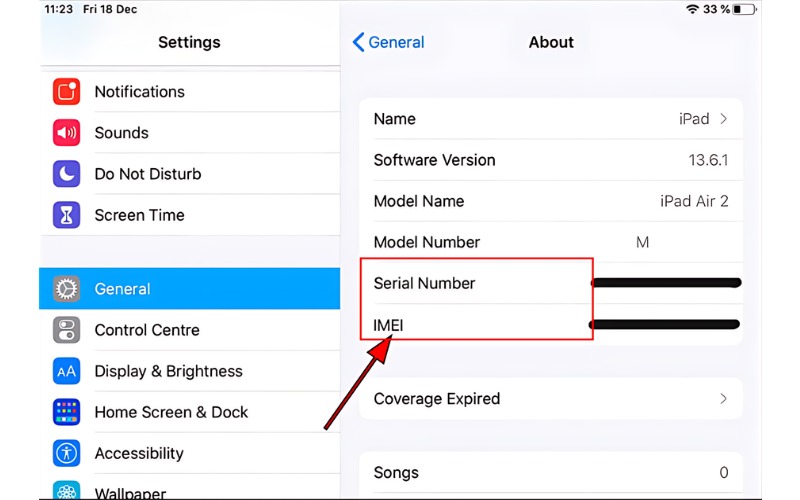Tap the IMEI row
The height and width of the screenshot is (500, 800).
point(551,324)
